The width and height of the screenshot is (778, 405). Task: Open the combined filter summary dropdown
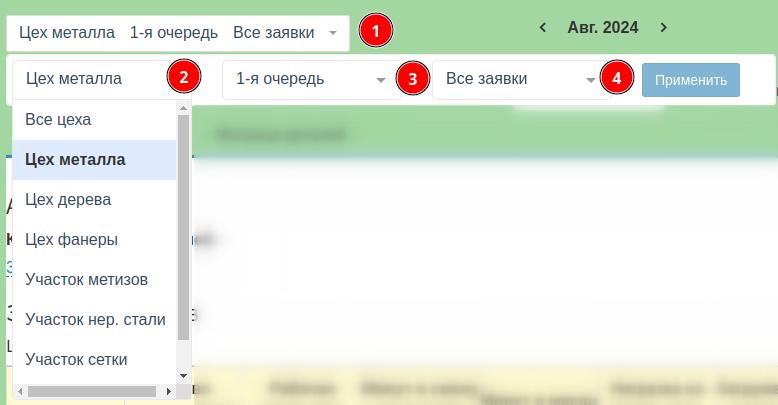click(x=178, y=33)
